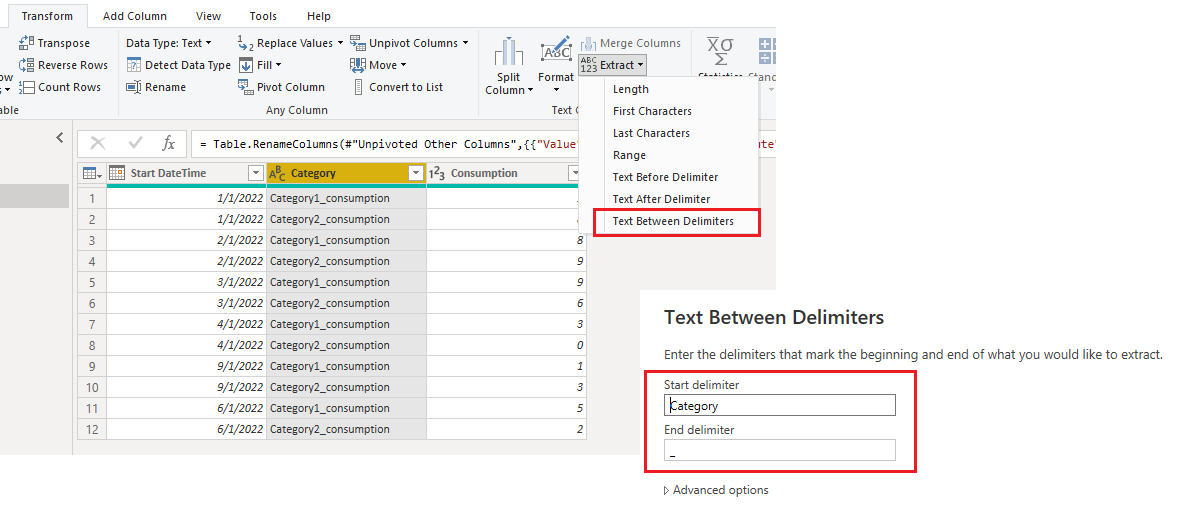Open the Data Type: Text dropdown

pyautogui.click(x=169, y=43)
